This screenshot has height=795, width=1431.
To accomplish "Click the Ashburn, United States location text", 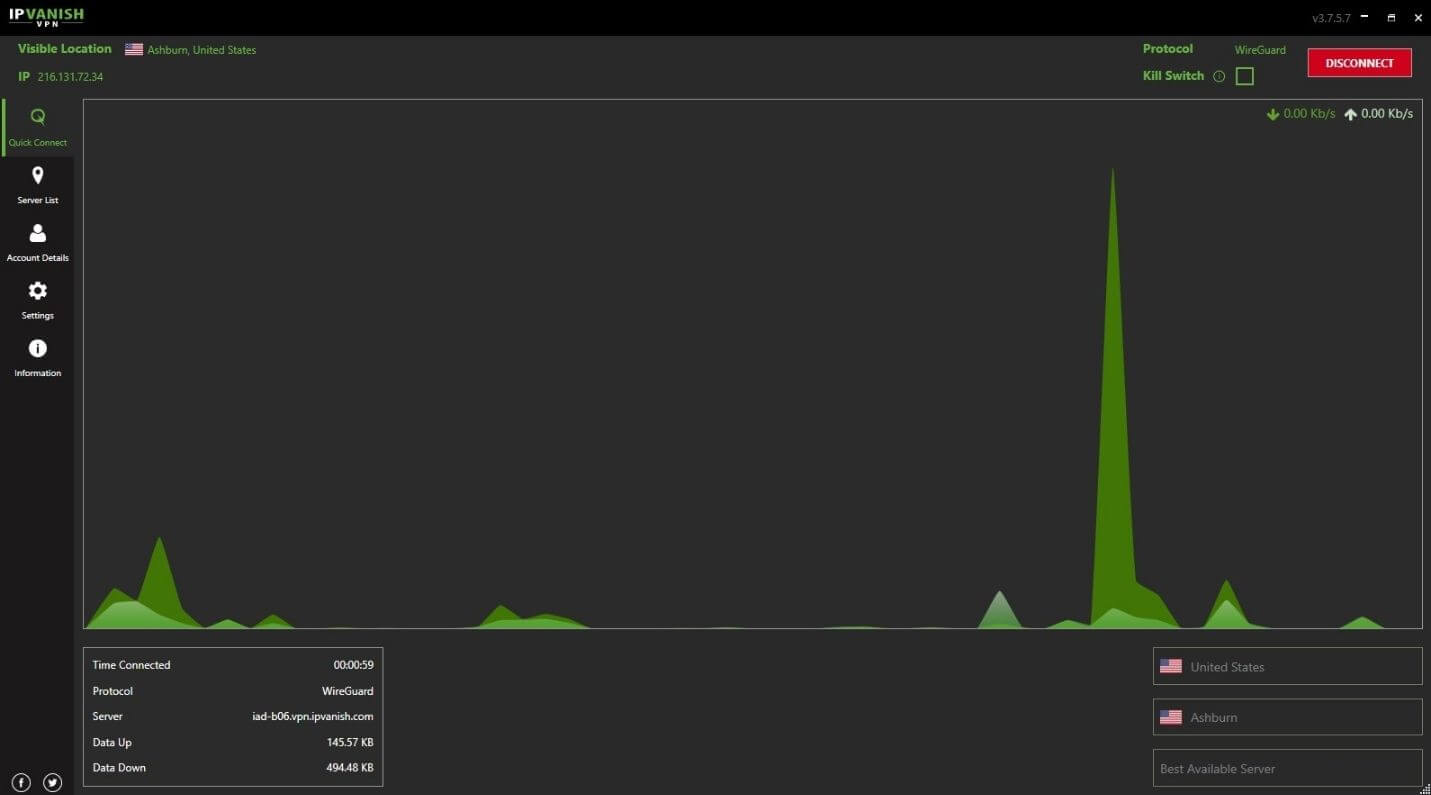I will [x=202, y=50].
